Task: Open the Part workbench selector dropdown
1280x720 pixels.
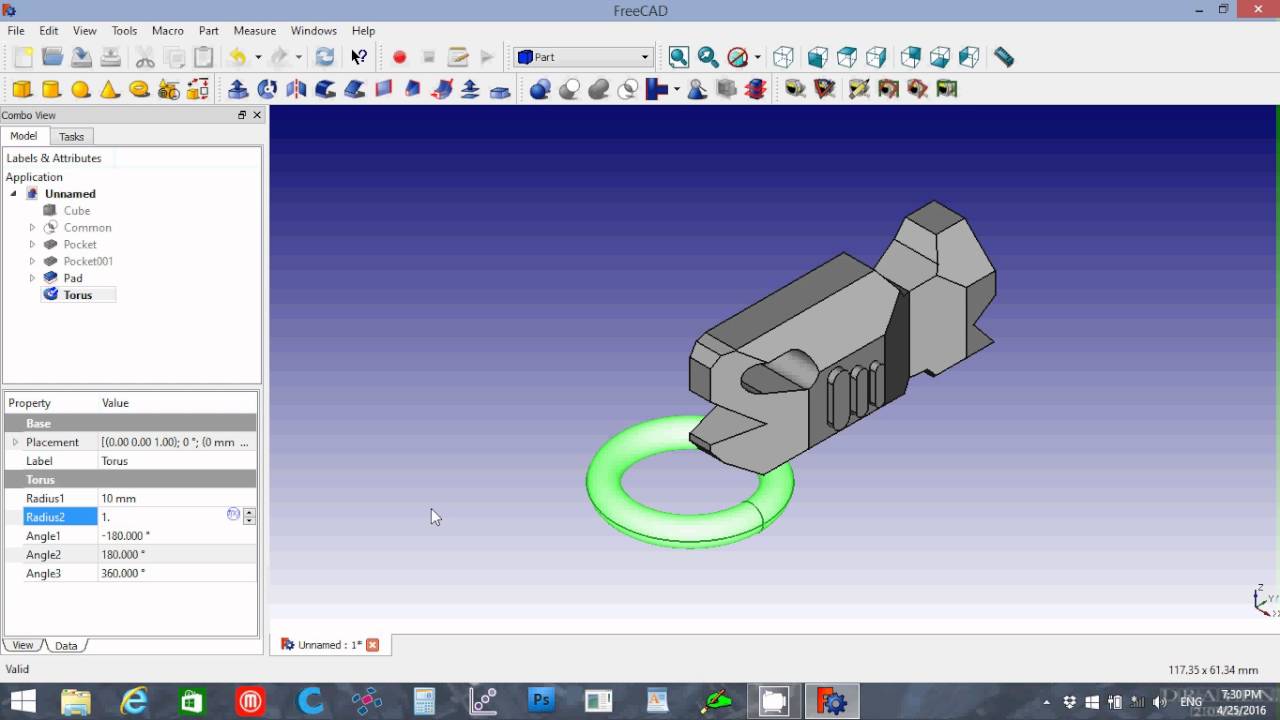Action: pyautogui.click(x=584, y=57)
